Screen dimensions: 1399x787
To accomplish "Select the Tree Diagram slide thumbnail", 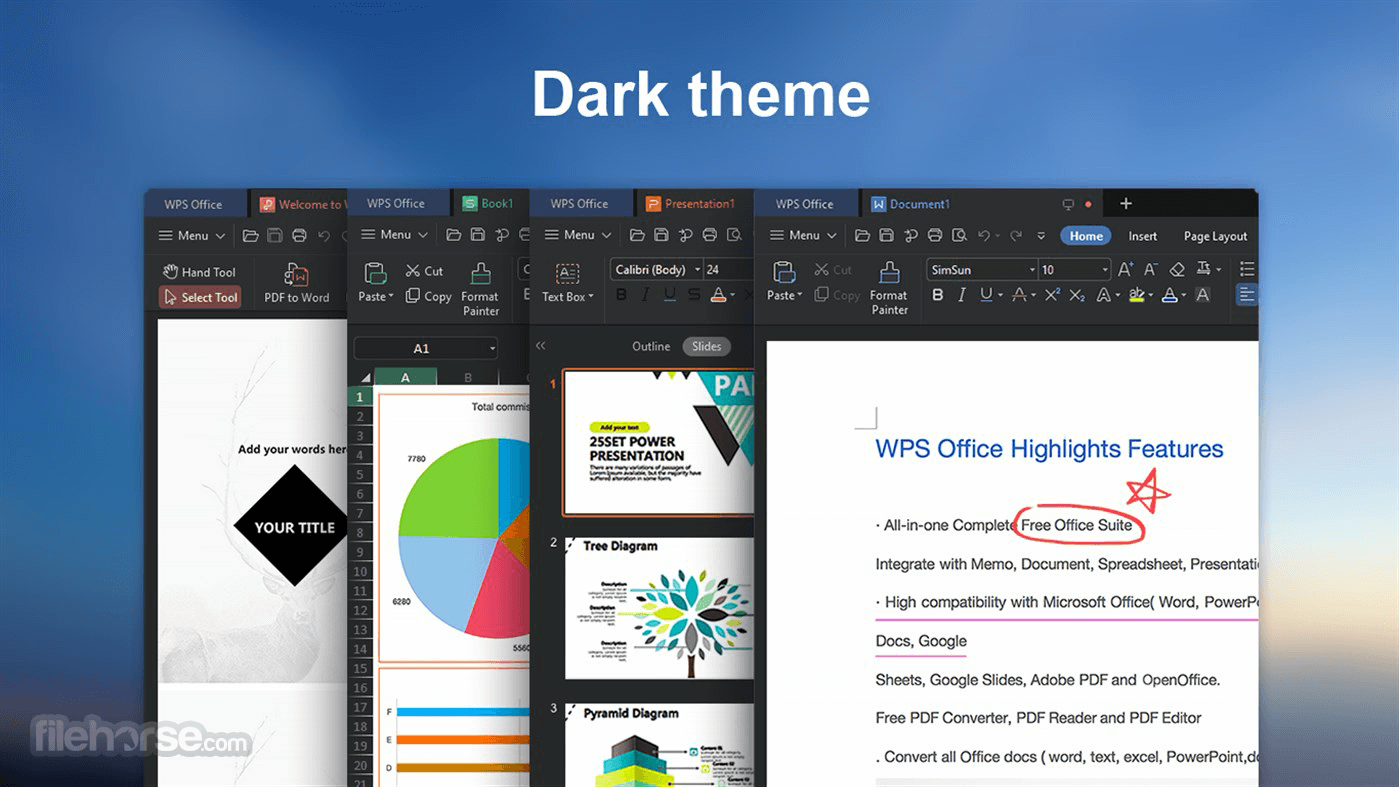I will click(659, 609).
